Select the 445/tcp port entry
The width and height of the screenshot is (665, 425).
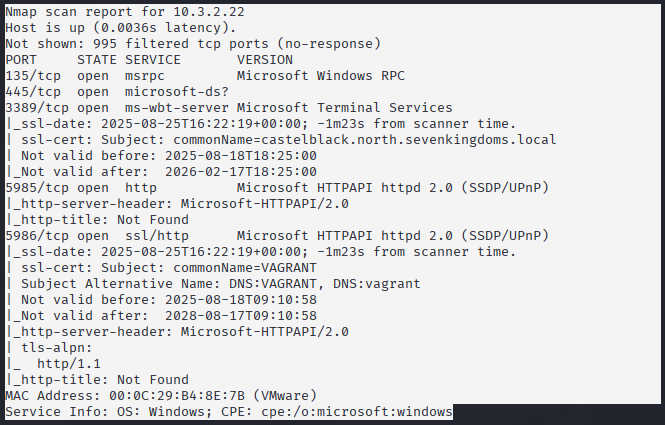point(33,92)
